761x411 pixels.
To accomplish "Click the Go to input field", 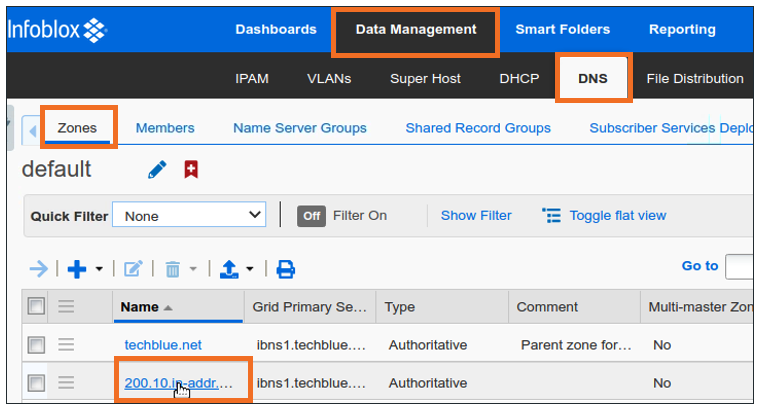I will 740,266.
